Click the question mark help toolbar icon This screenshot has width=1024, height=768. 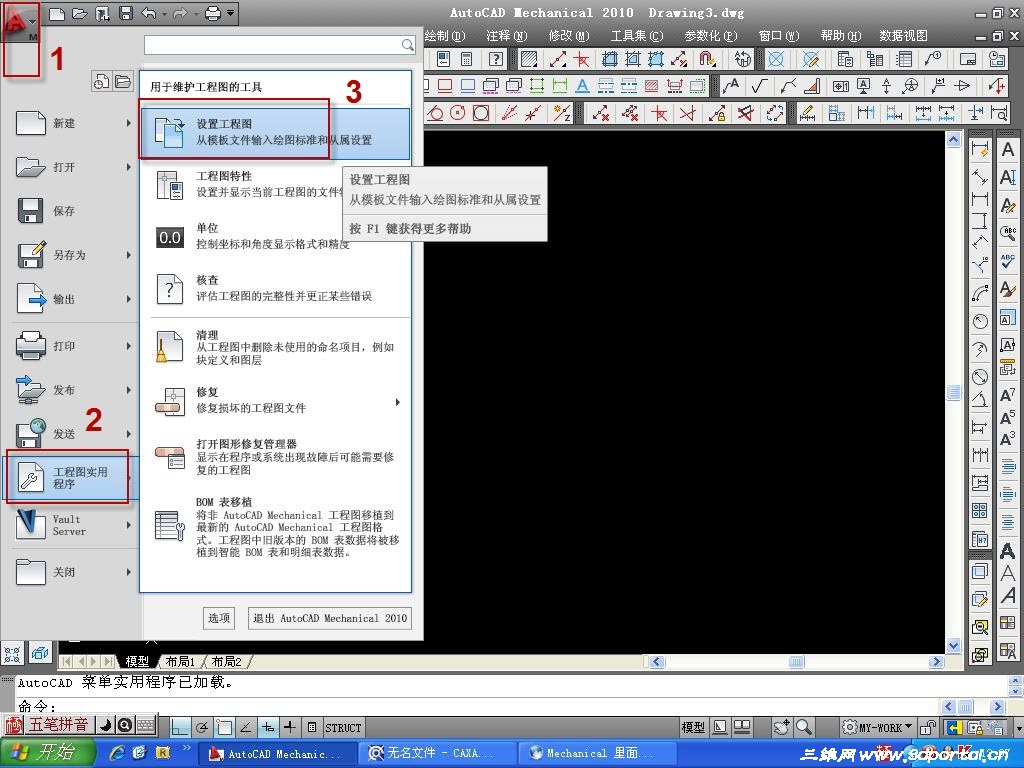496,59
